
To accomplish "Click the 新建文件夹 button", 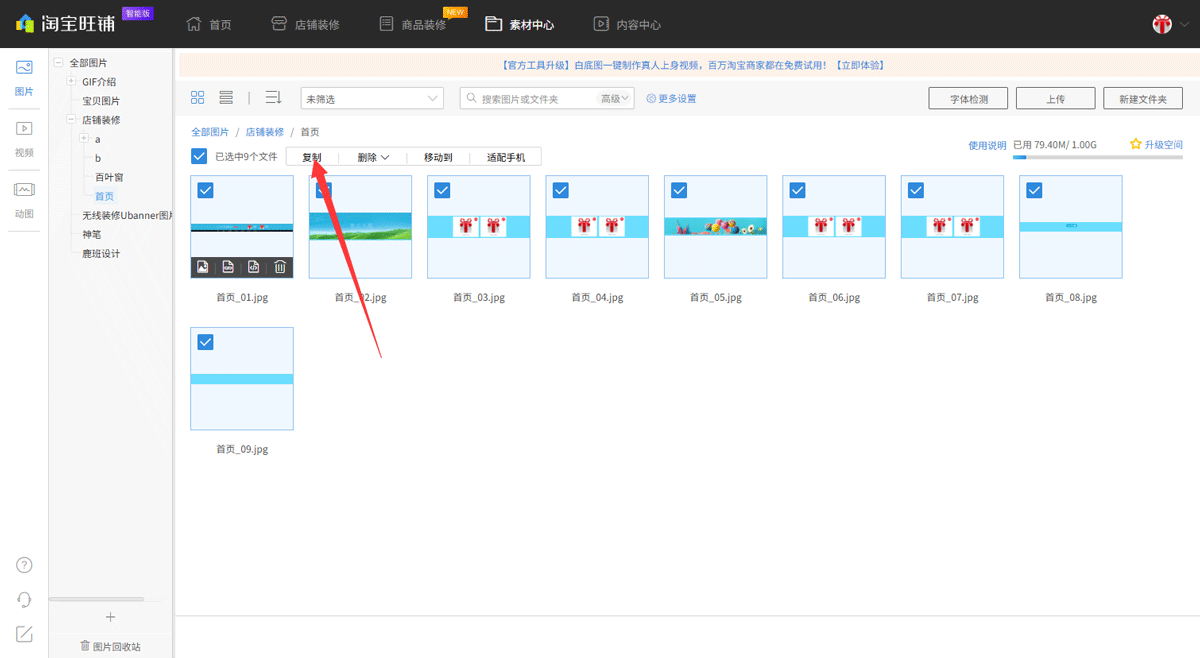I will coord(1143,99).
